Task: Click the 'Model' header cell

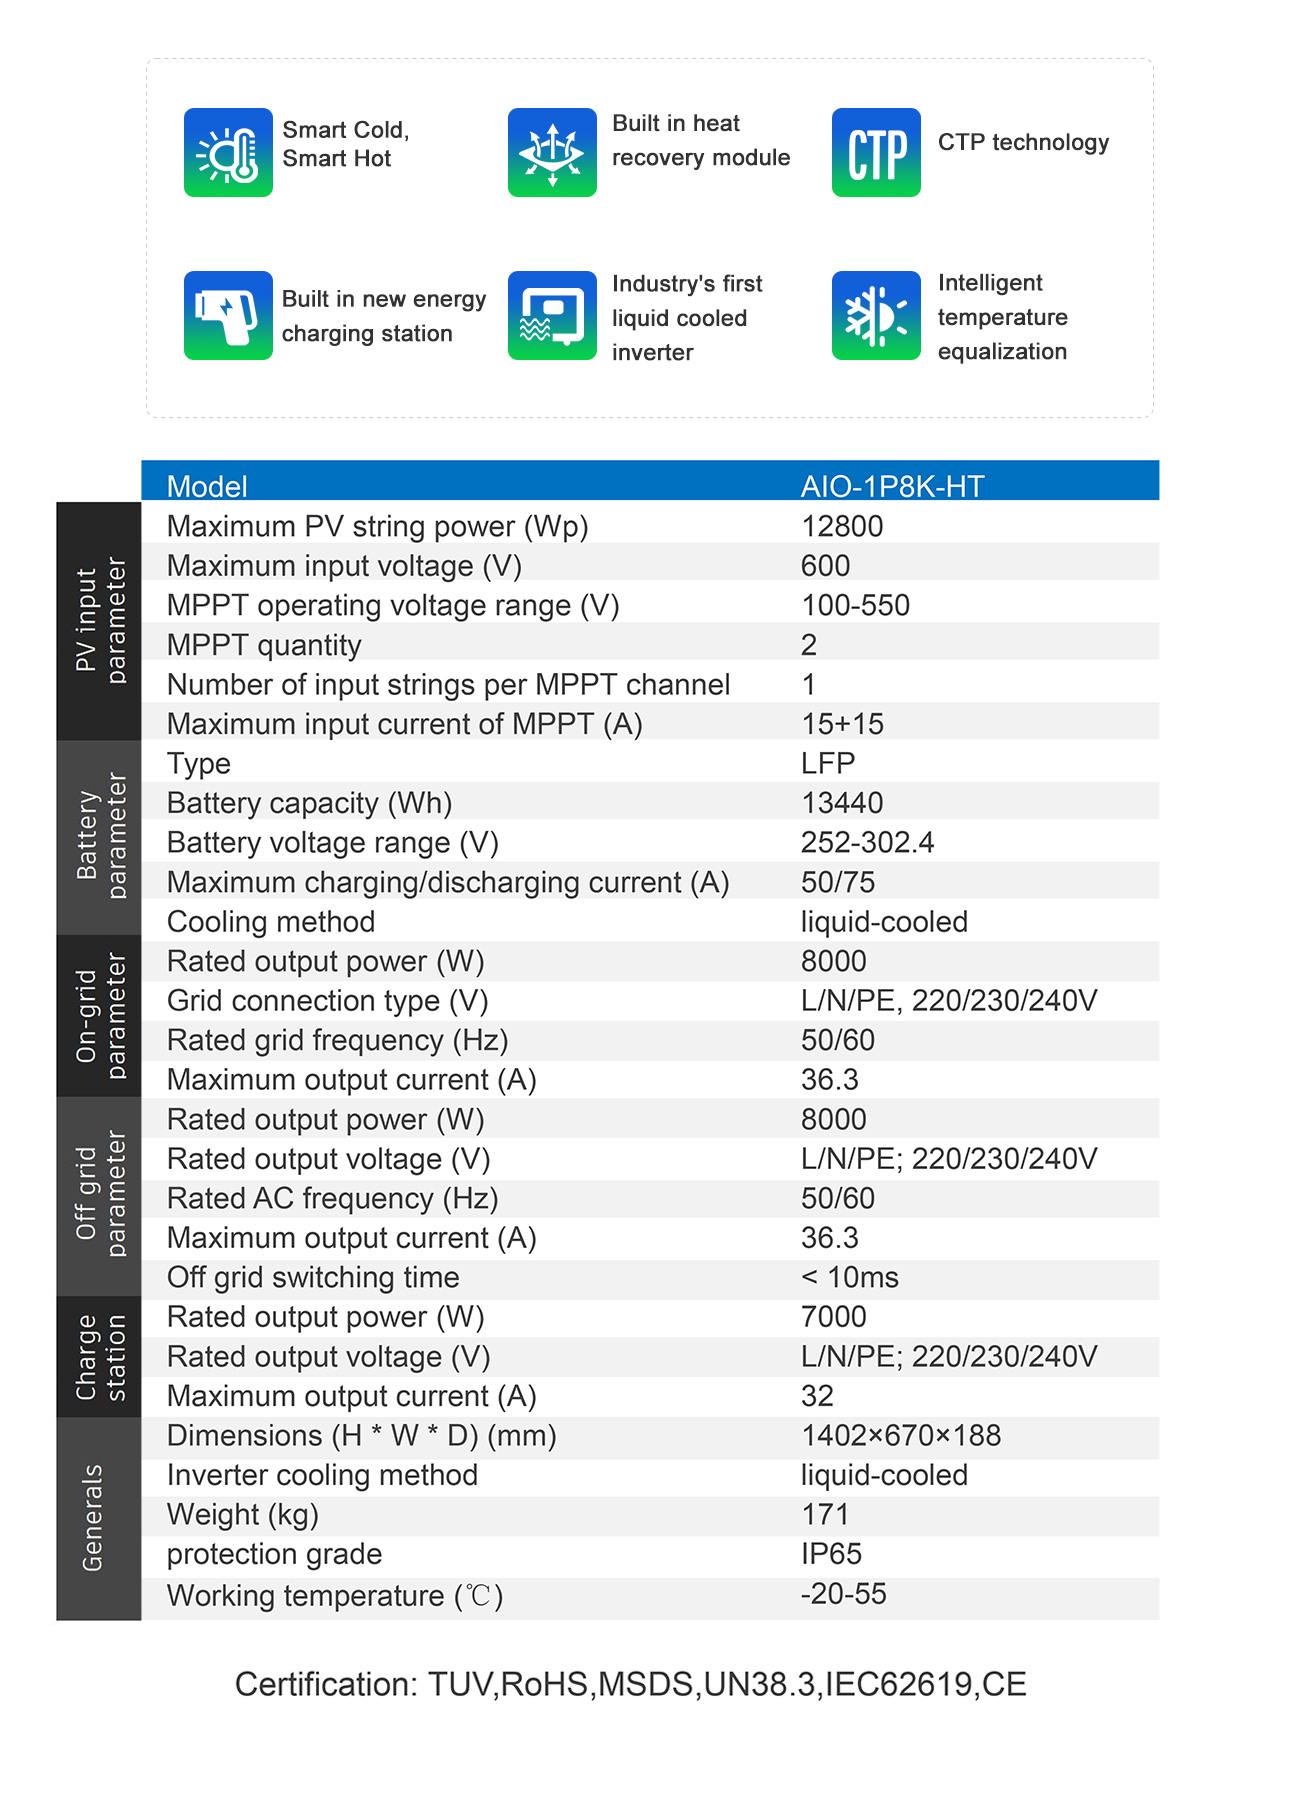Action: (x=207, y=487)
